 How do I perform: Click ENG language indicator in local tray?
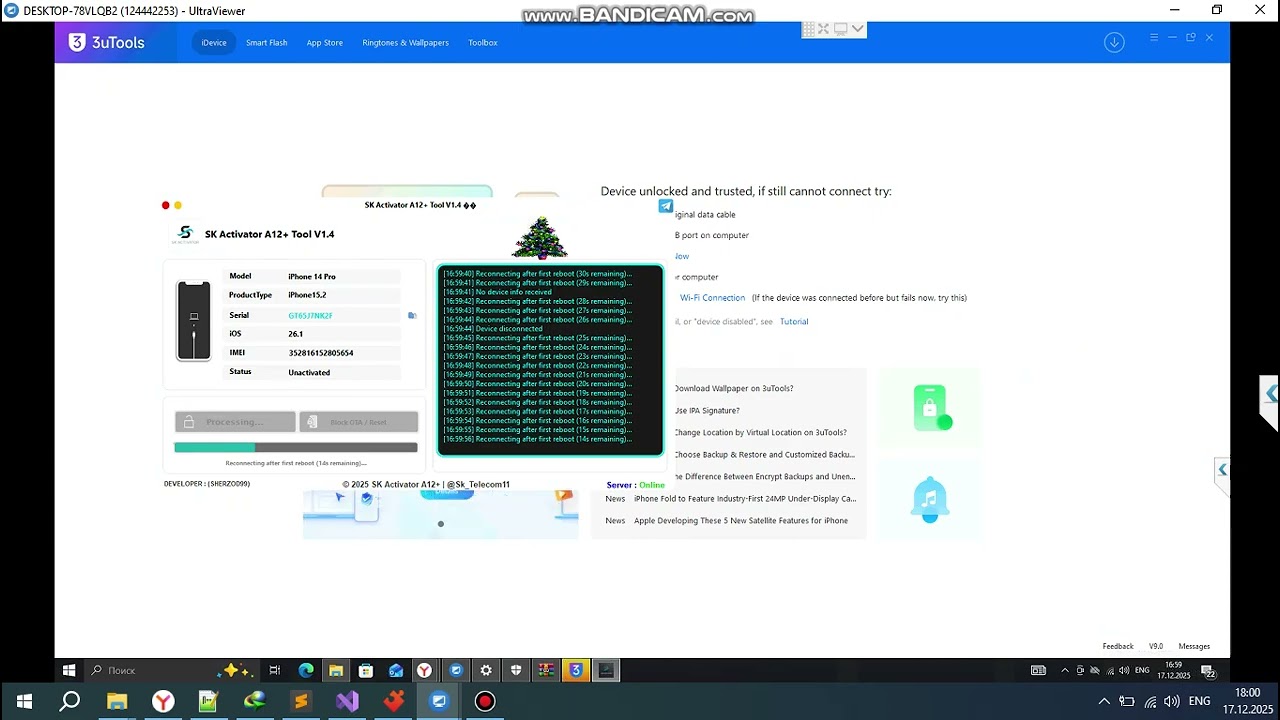pos(1200,701)
